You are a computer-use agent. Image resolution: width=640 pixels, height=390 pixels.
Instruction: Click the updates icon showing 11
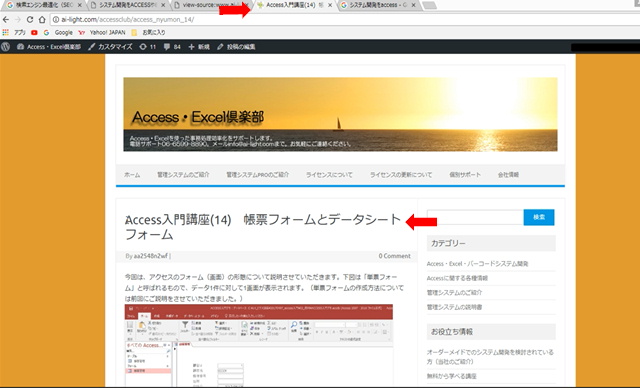click(148, 47)
